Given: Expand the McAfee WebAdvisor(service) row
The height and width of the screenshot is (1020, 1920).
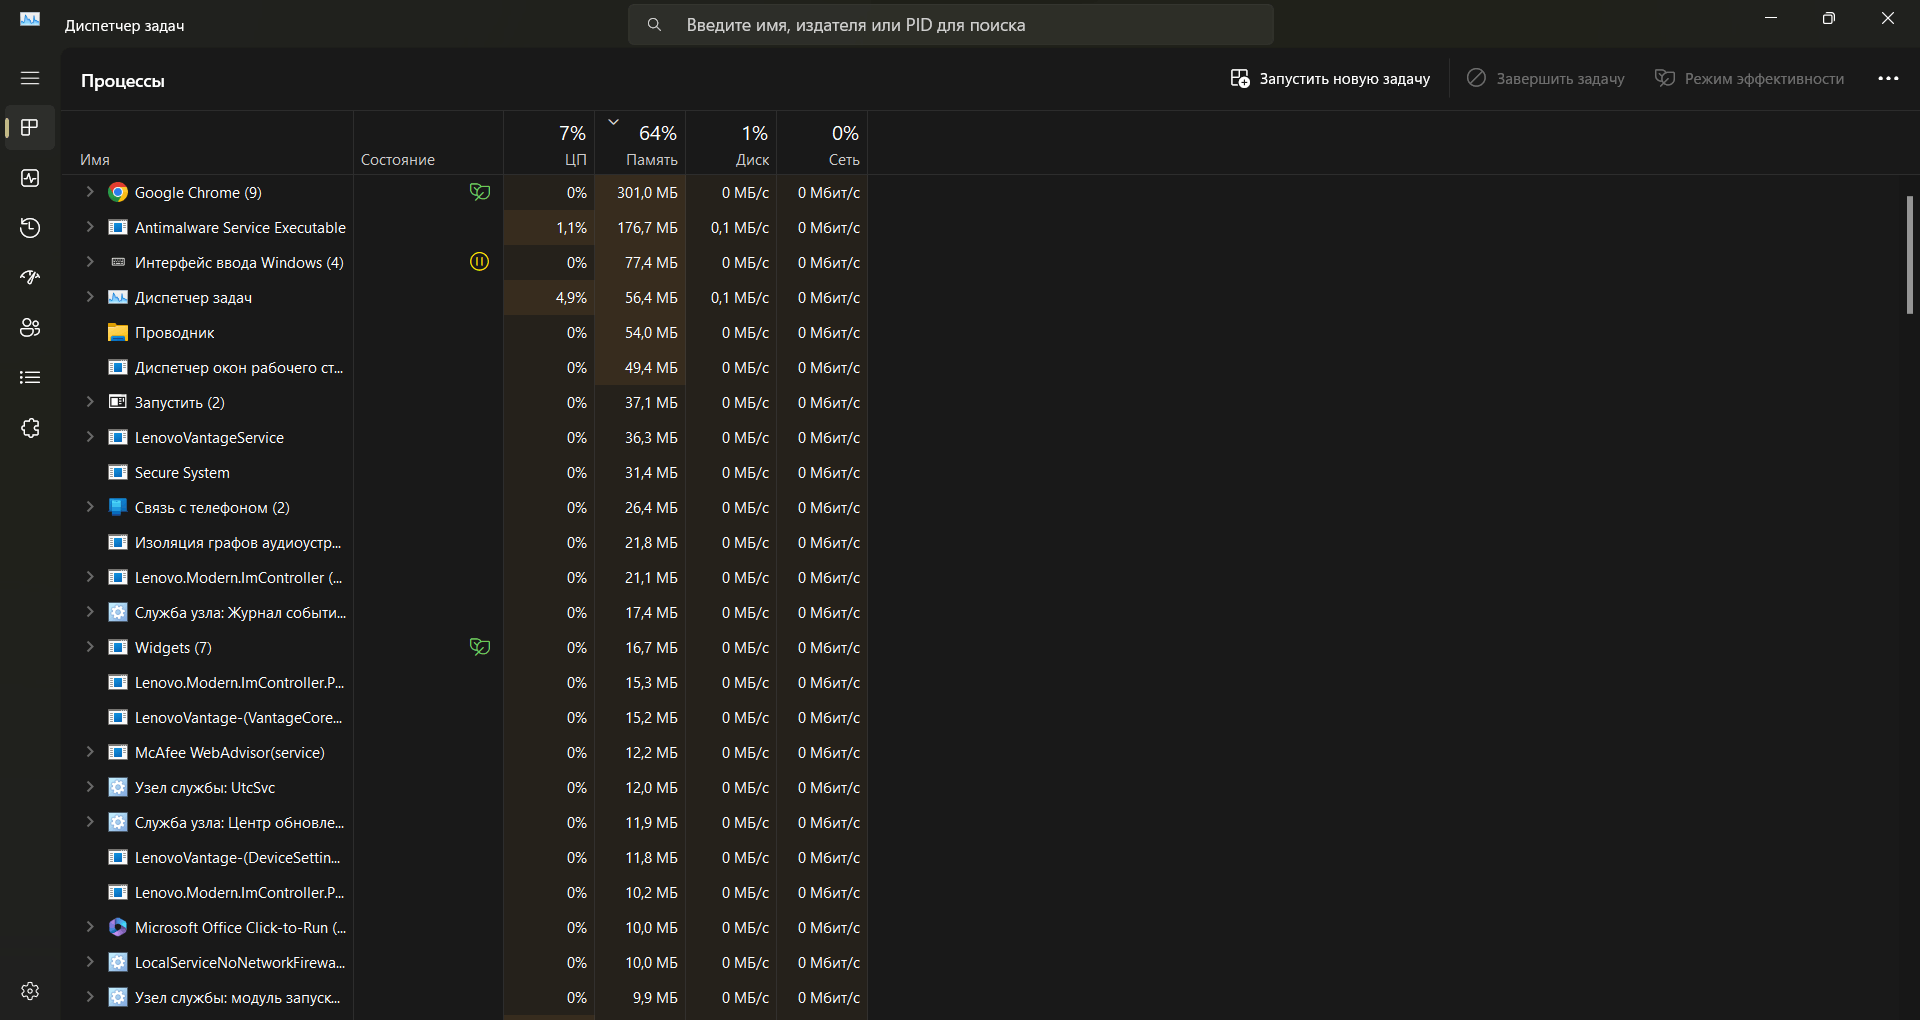Looking at the screenshot, I should click(x=90, y=752).
